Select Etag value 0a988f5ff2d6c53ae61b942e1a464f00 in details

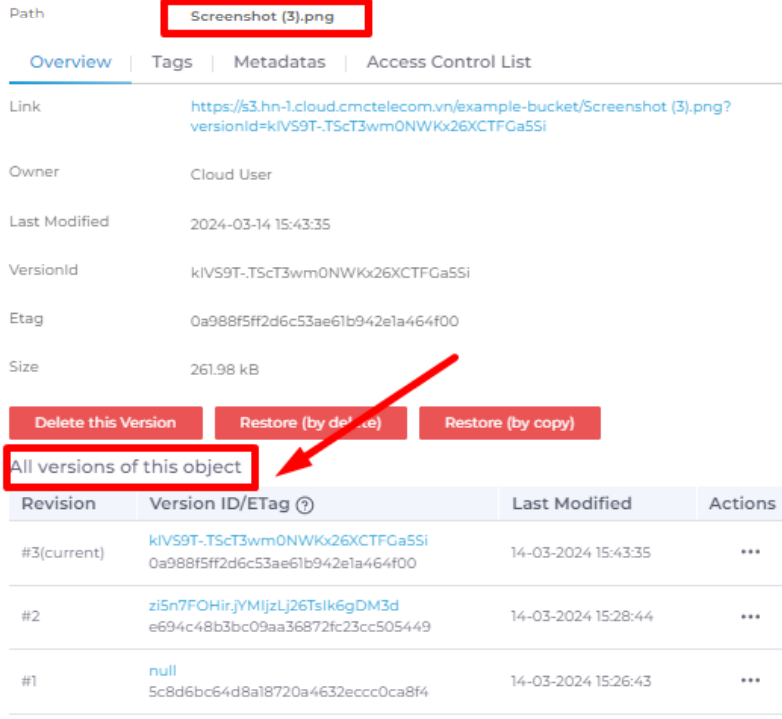(325, 321)
